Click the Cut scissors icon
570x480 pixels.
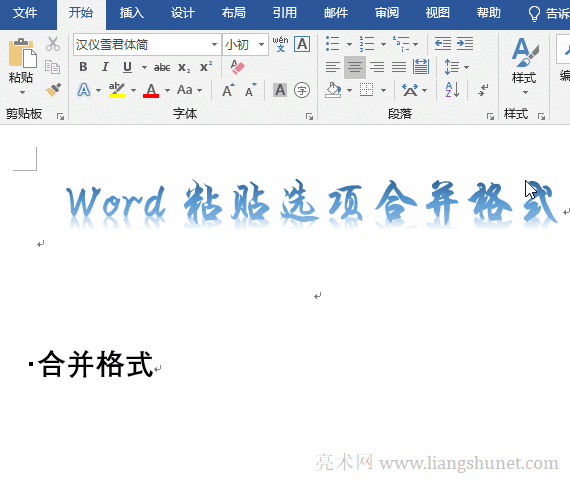53,44
